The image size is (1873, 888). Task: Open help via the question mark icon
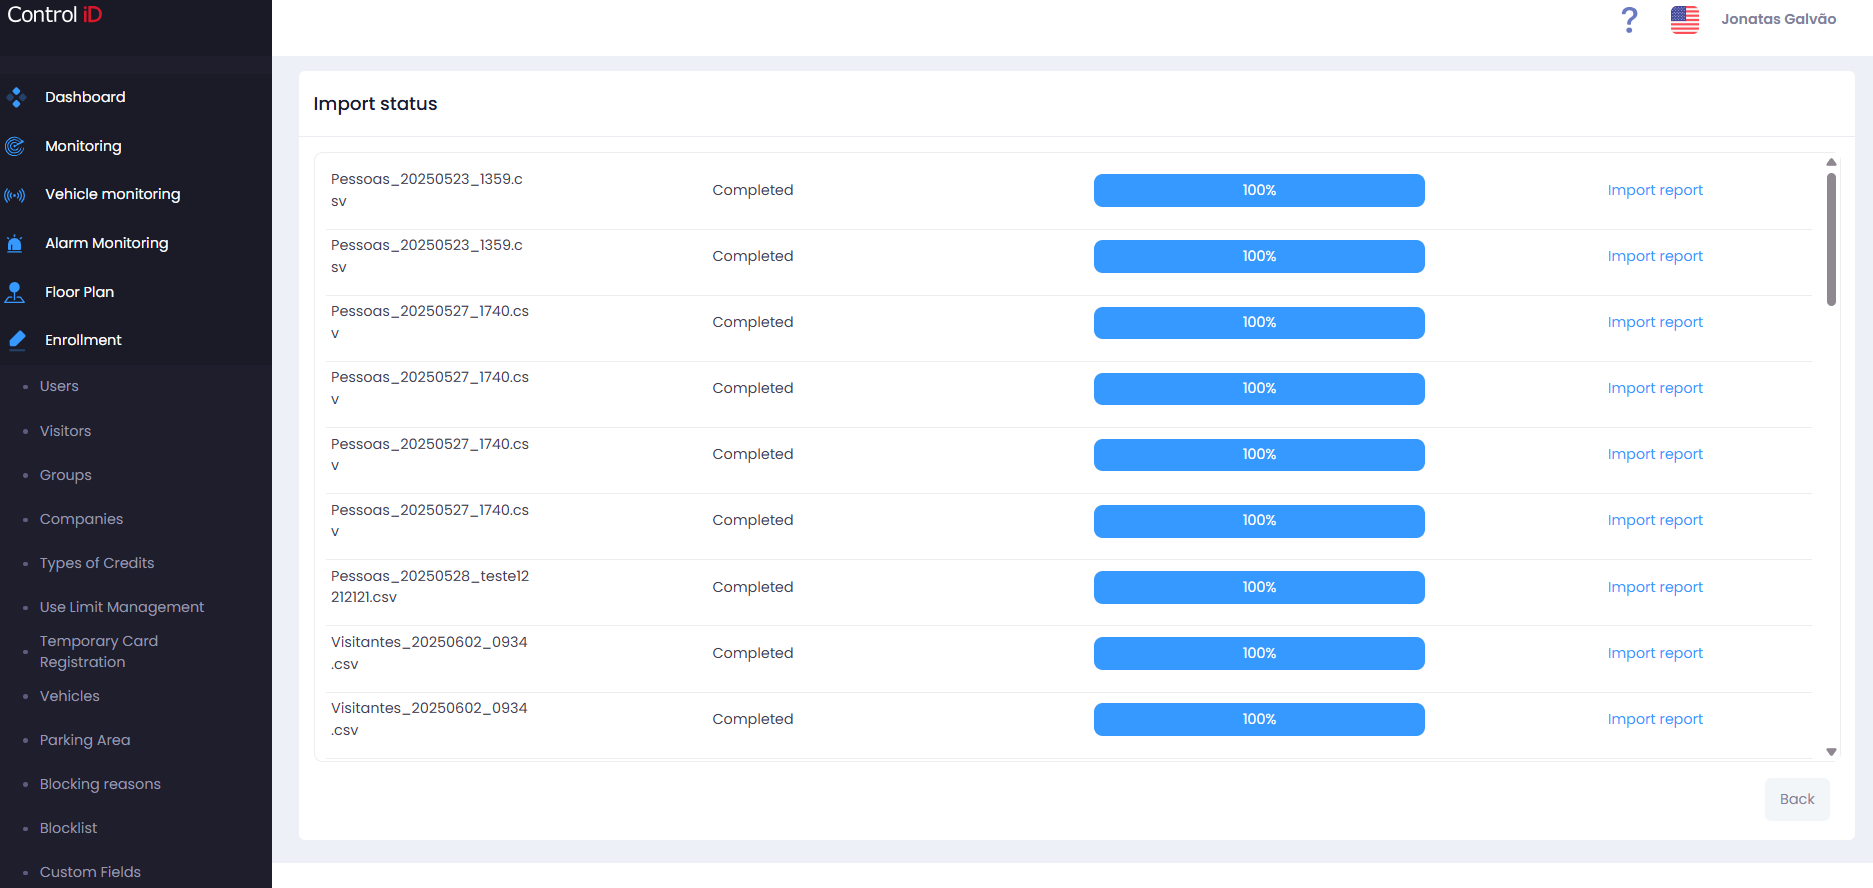[x=1629, y=19]
